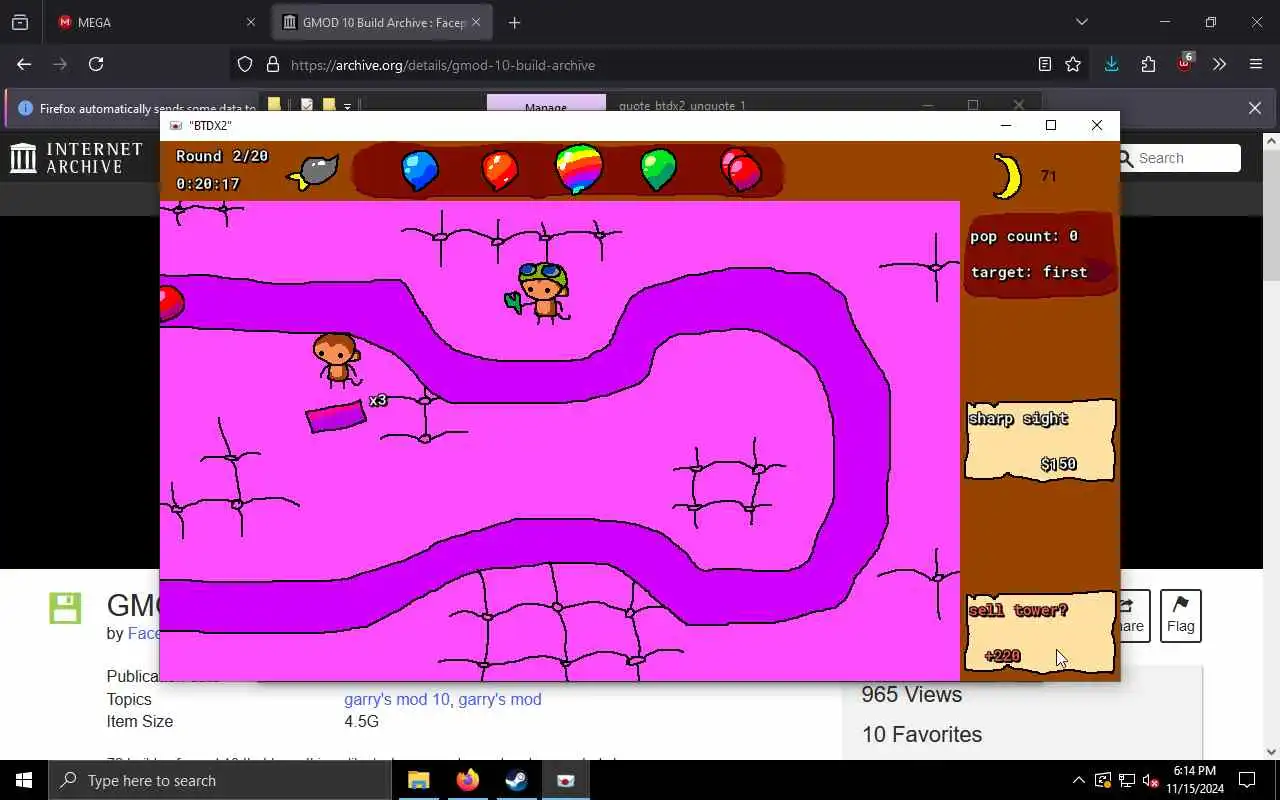Click the sell tower button
Image resolution: width=1280 pixels, height=800 pixels.
(x=1039, y=632)
